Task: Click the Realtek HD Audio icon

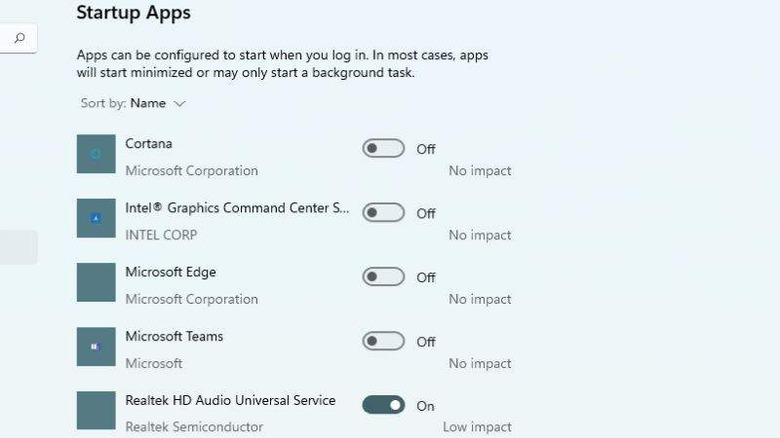Action: [97, 410]
